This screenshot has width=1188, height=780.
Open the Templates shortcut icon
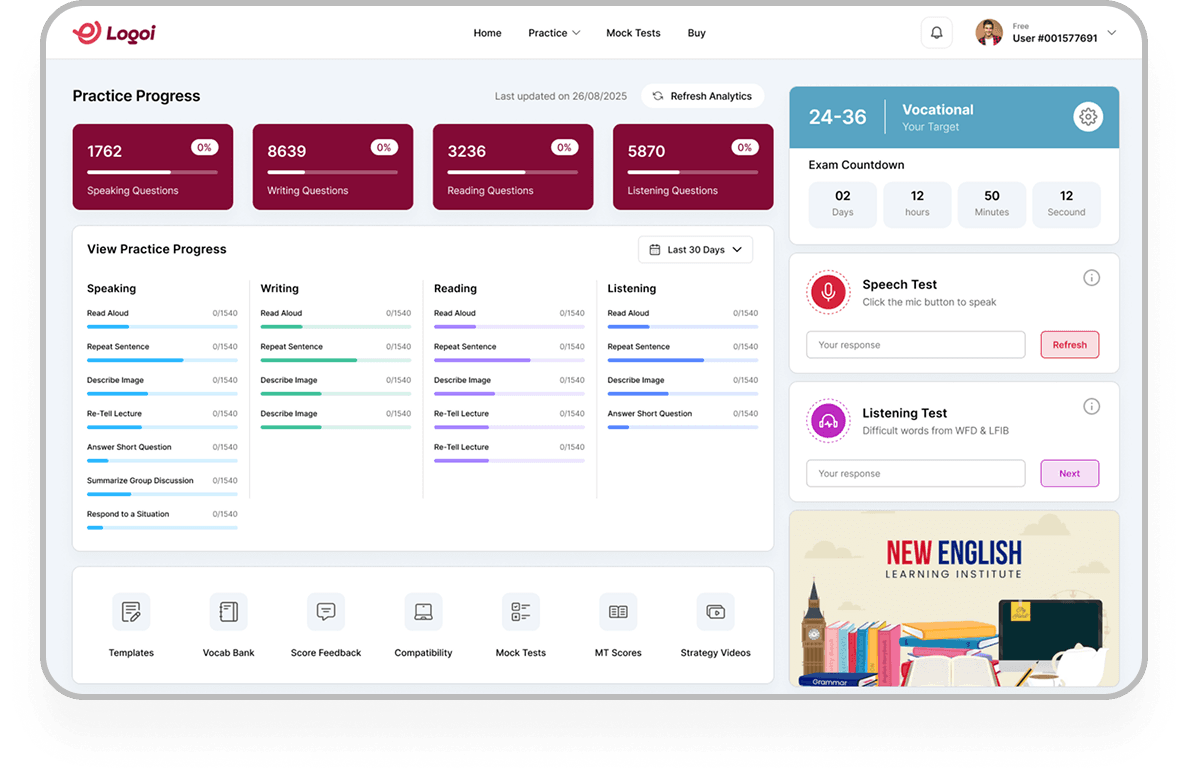(x=131, y=612)
